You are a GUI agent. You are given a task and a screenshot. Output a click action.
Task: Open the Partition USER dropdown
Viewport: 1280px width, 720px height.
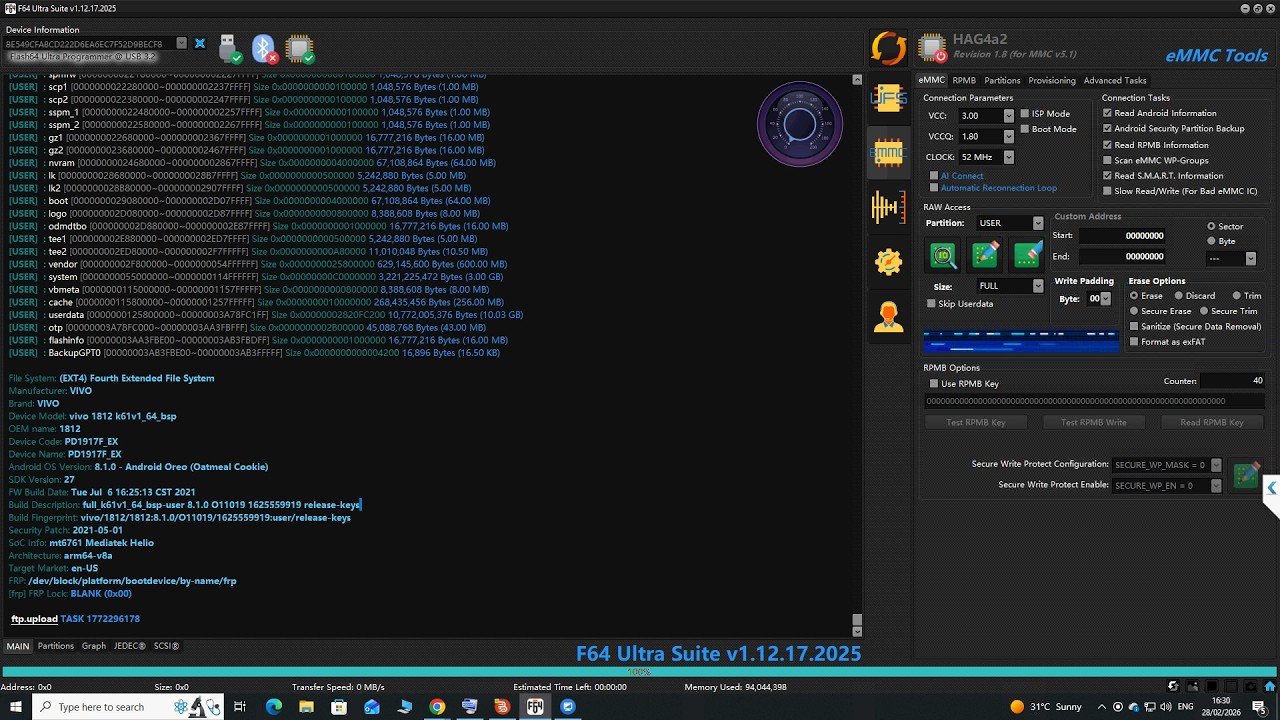[1037, 223]
